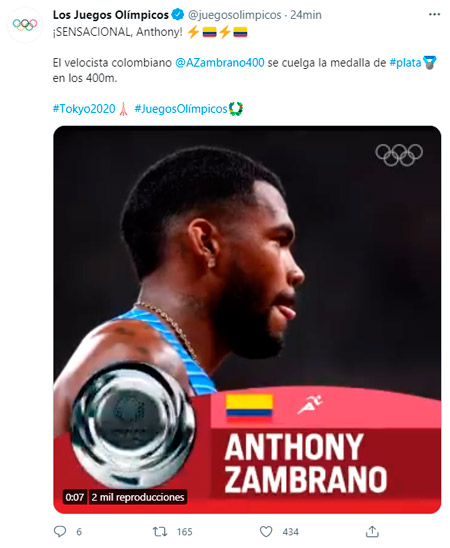The image size is (450, 548).
Task: Play the Anthony Zambrano video
Action: (247, 320)
